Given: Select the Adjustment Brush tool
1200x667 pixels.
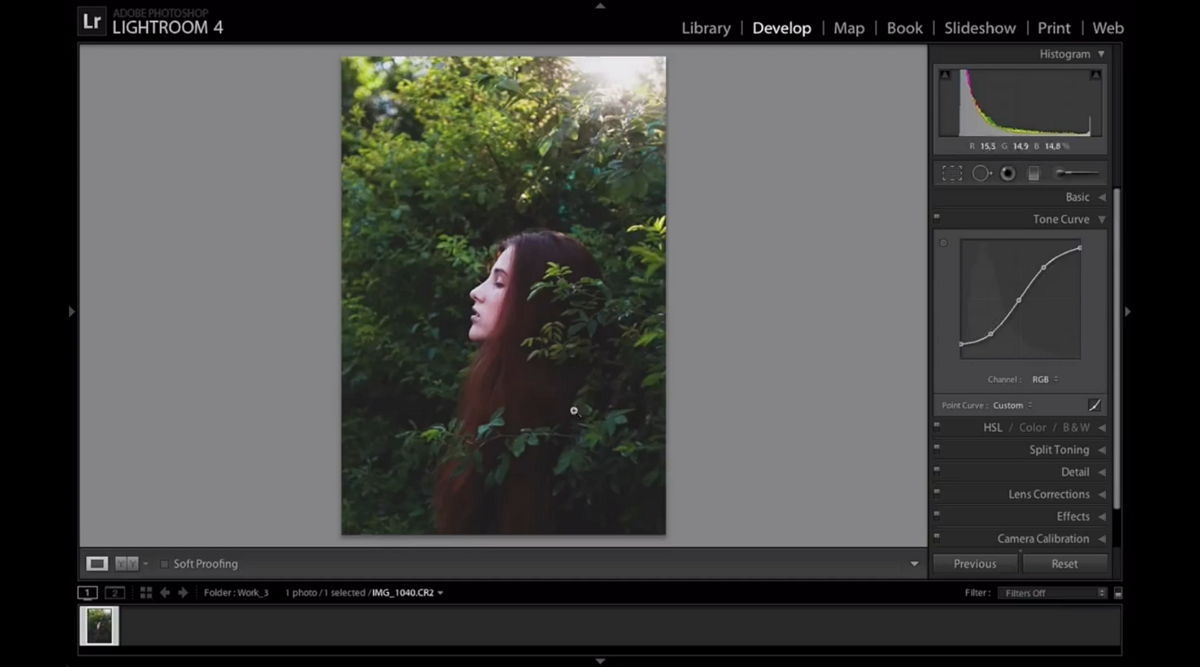Looking at the screenshot, I should tap(1075, 173).
